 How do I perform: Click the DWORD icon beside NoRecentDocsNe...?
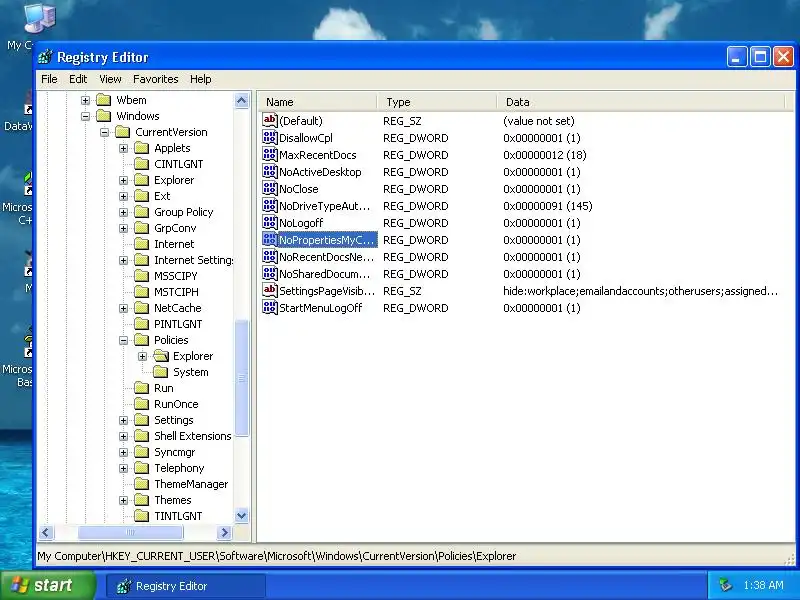tap(269, 257)
